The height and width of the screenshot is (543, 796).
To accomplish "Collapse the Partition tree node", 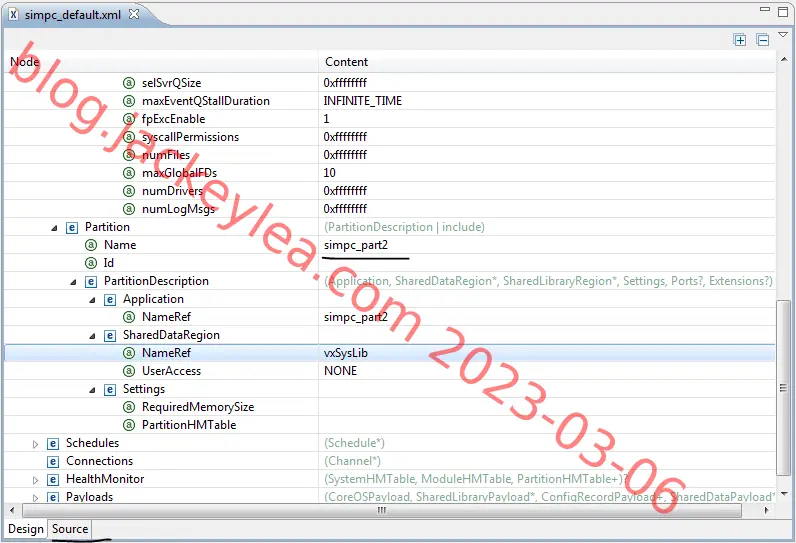I will (54, 228).
